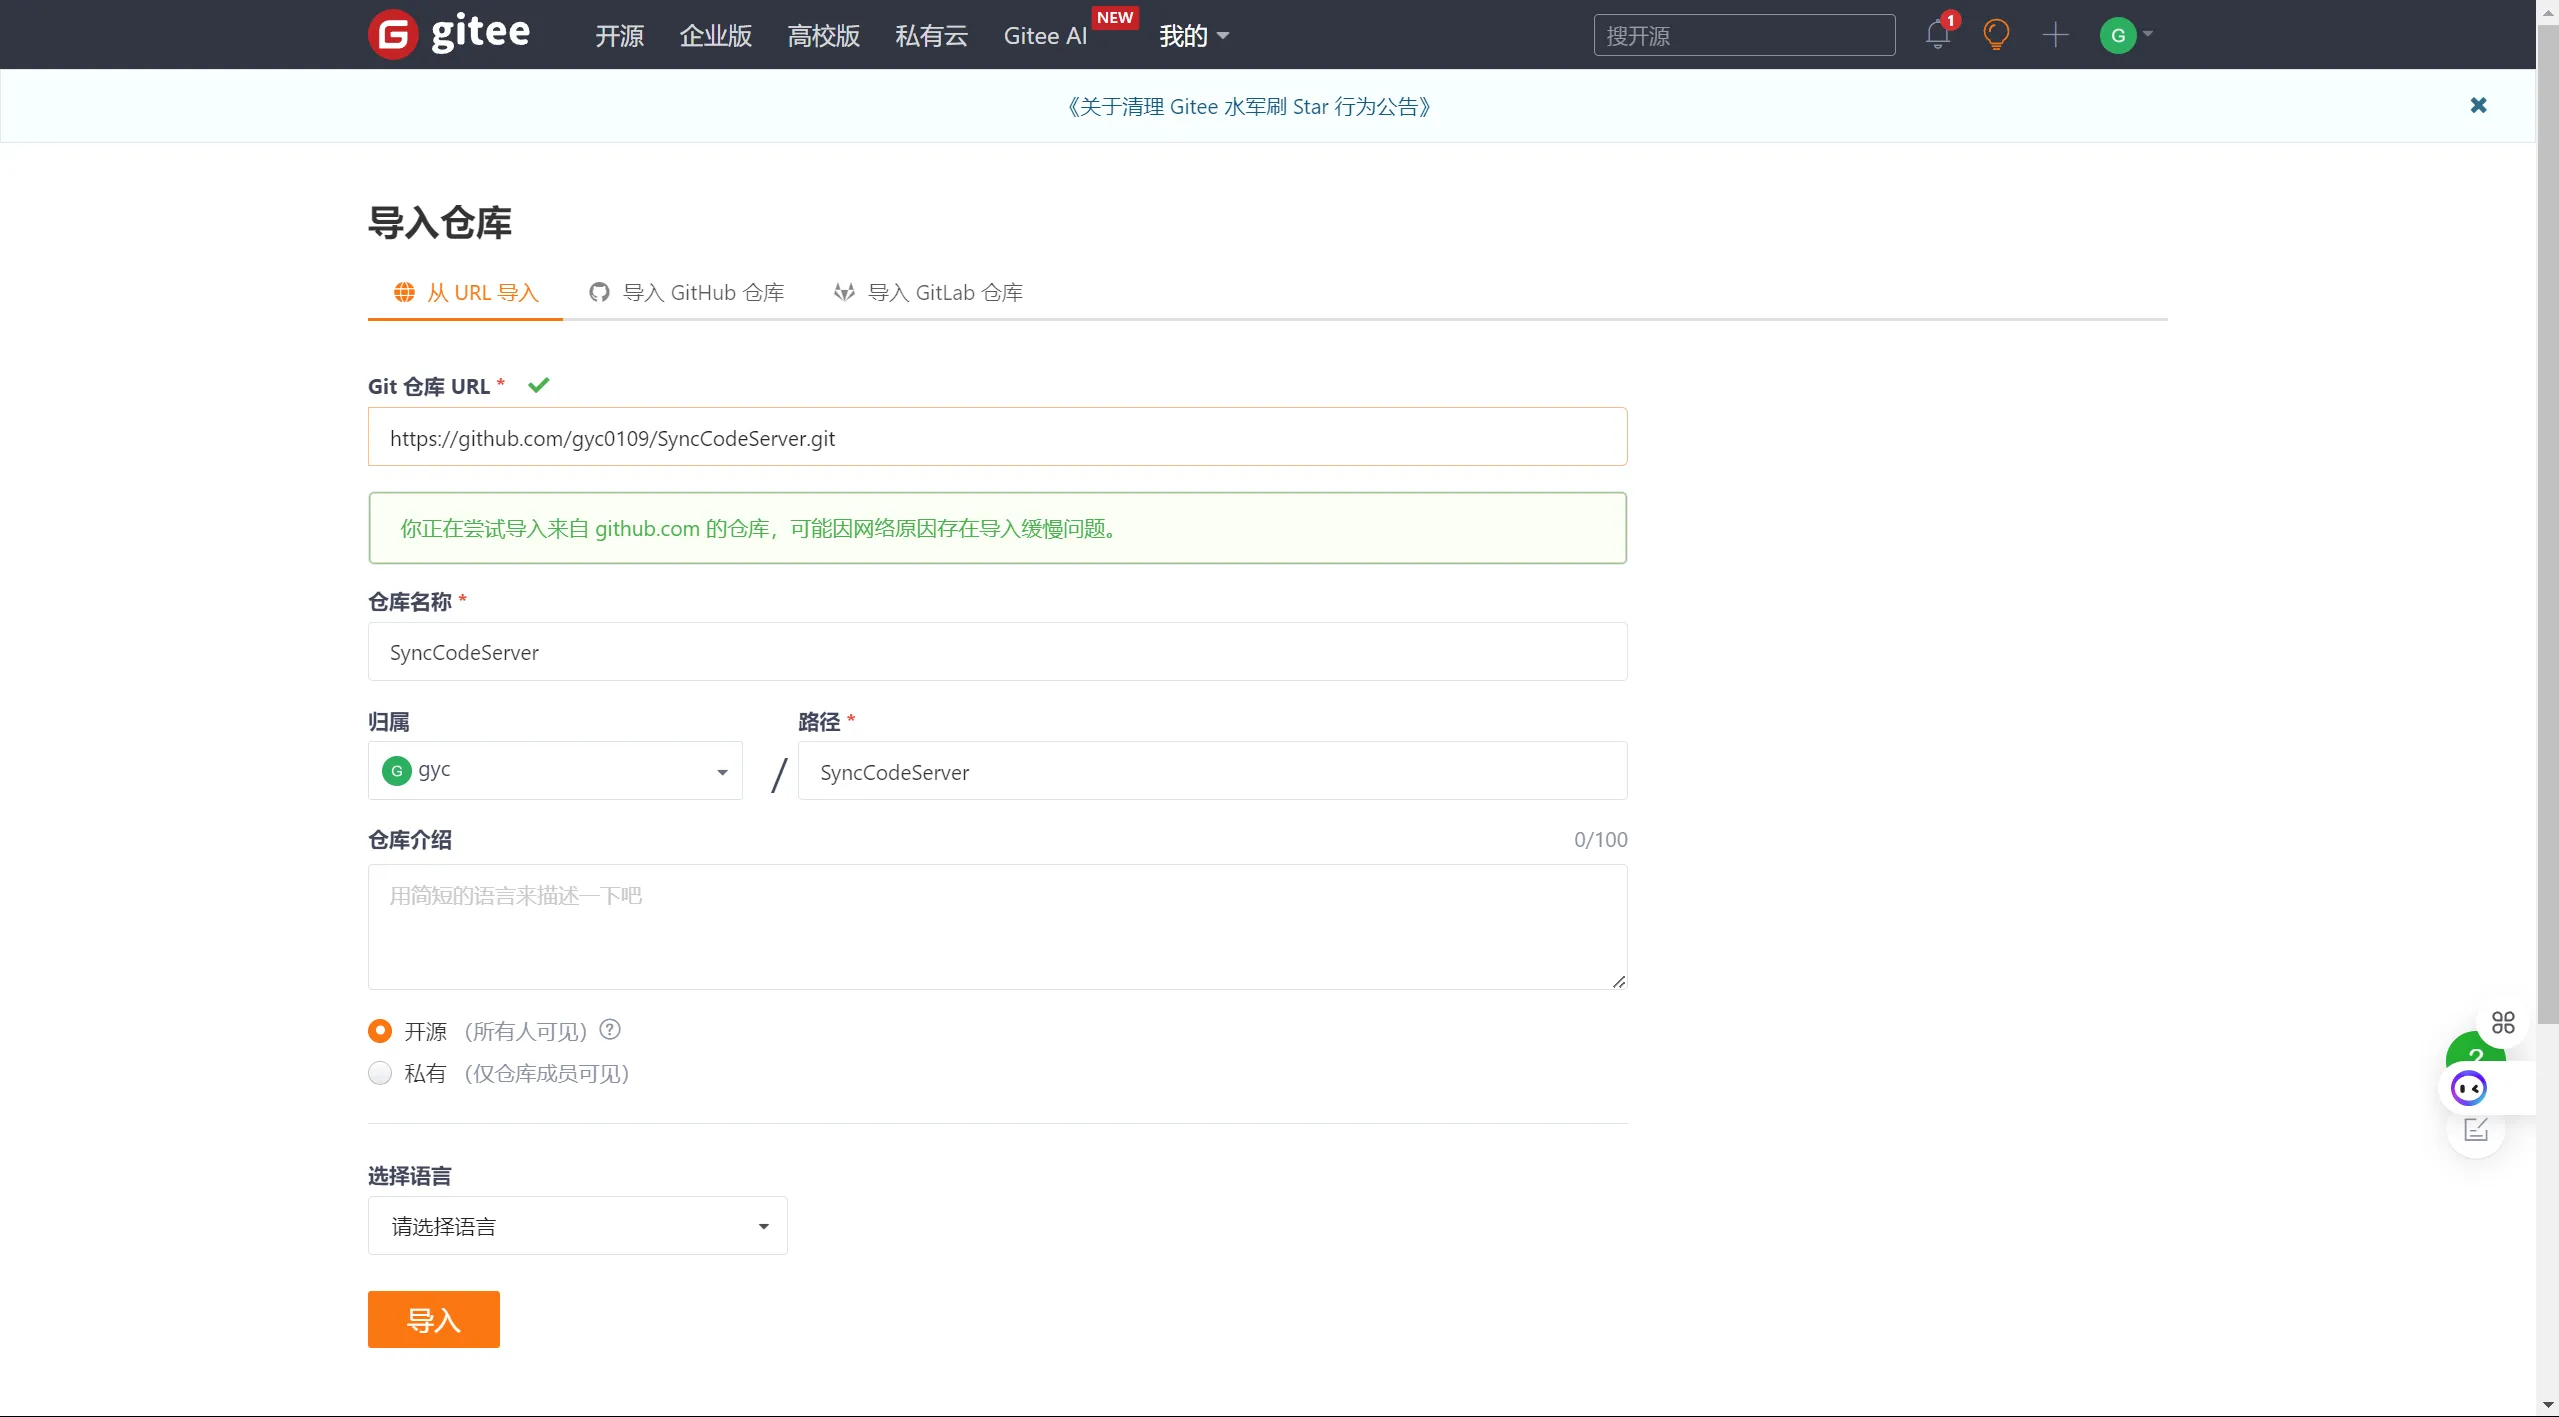Click the Gitee logo icon
2559x1417 pixels.
point(393,35)
